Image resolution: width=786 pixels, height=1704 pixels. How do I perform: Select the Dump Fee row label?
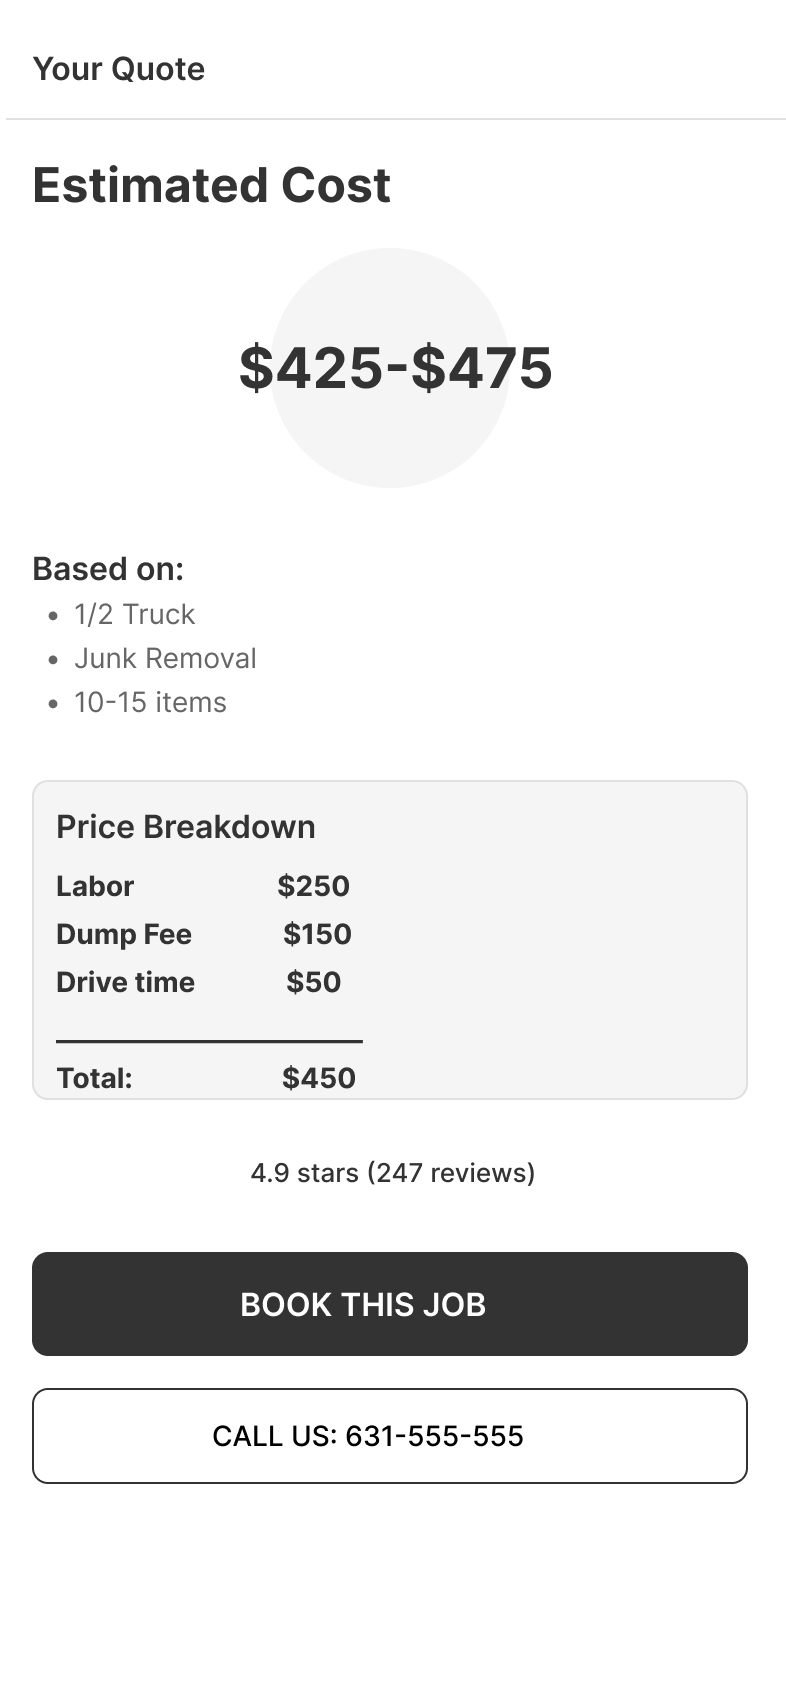click(124, 934)
